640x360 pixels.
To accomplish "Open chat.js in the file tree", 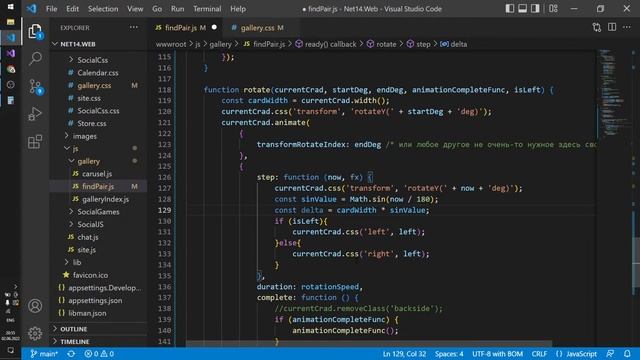I will click(88, 237).
